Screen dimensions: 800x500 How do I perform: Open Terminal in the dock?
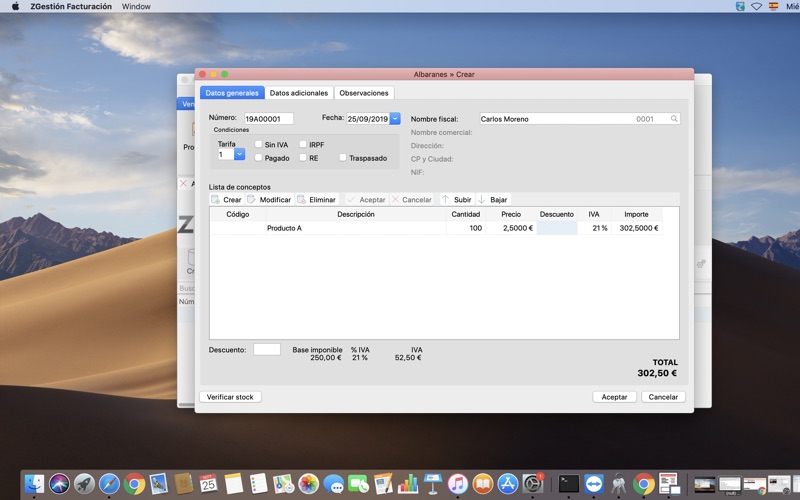point(569,484)
